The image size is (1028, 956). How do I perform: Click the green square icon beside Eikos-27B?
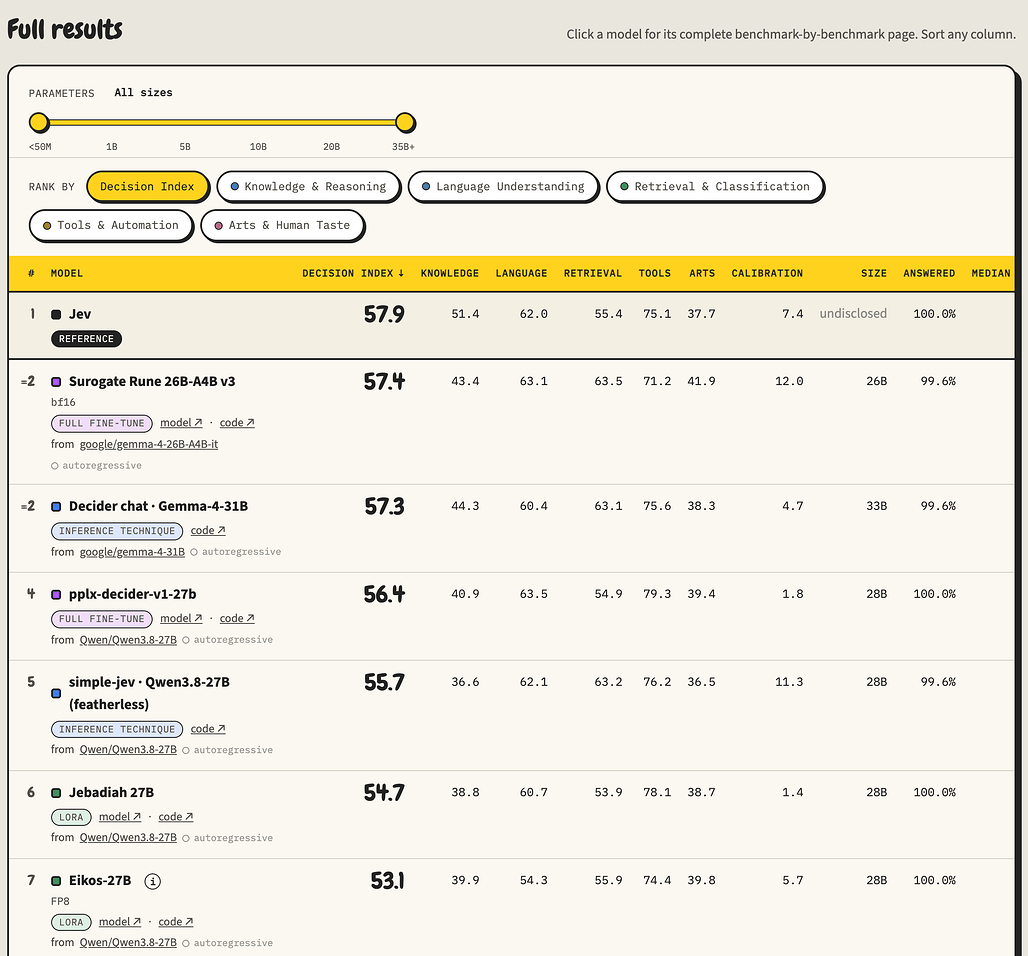pyautogui.click(x=56, y=881)
